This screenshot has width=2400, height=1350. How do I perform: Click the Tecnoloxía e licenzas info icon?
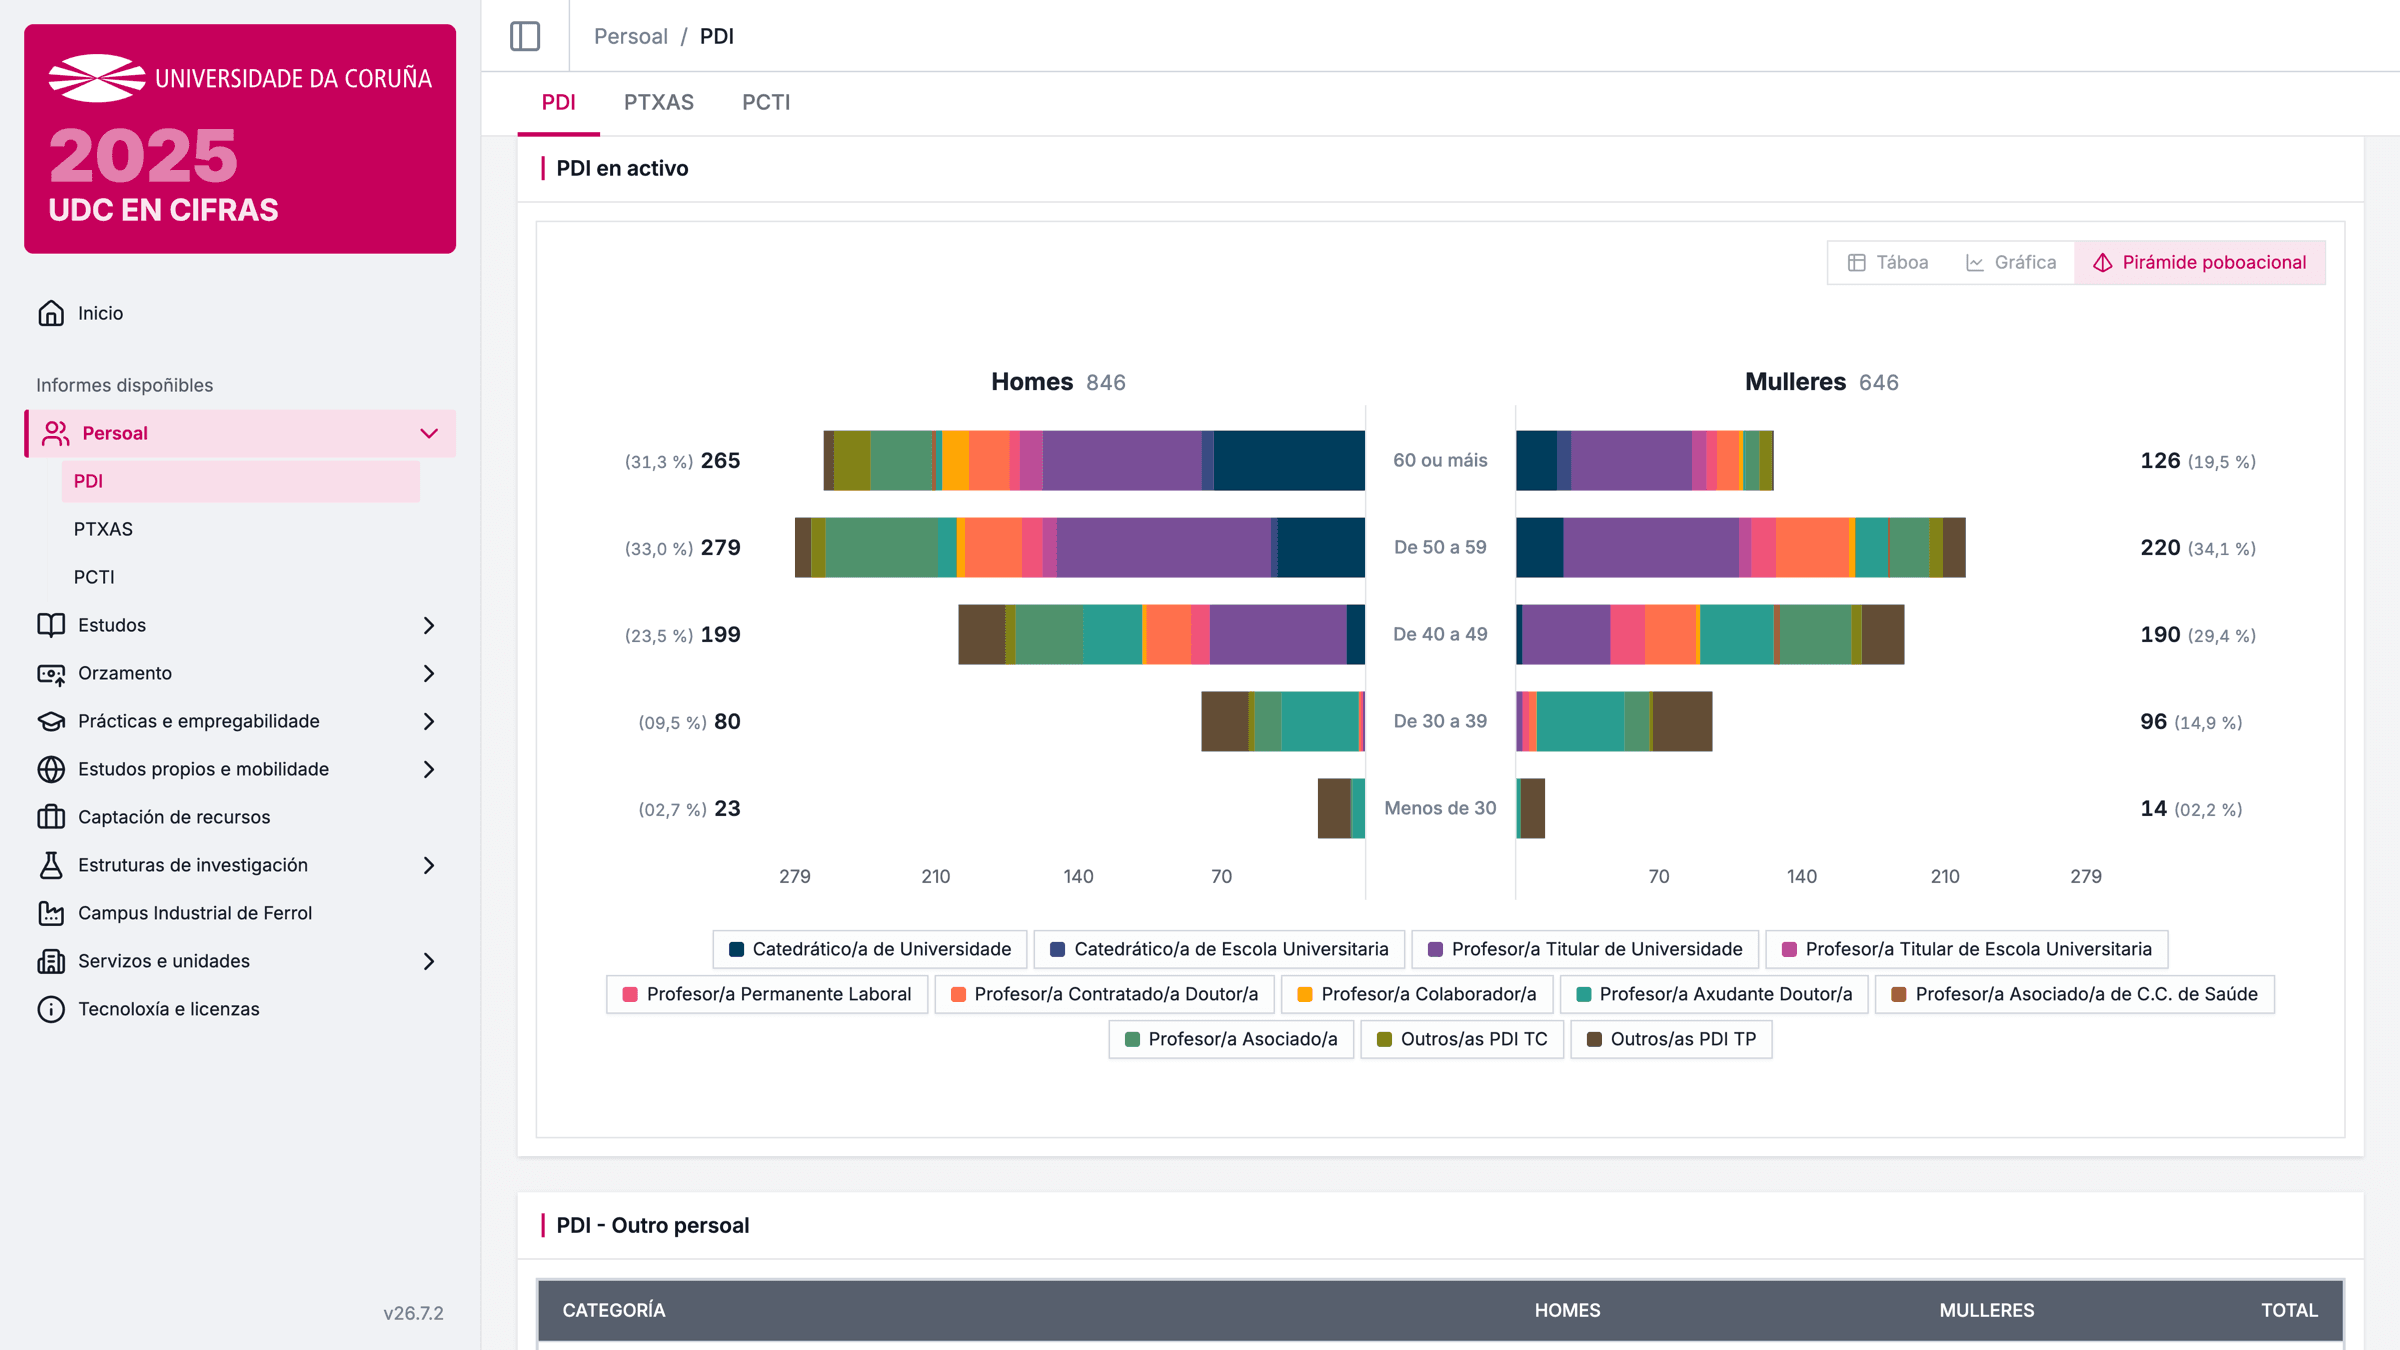tap(51, 1009)
